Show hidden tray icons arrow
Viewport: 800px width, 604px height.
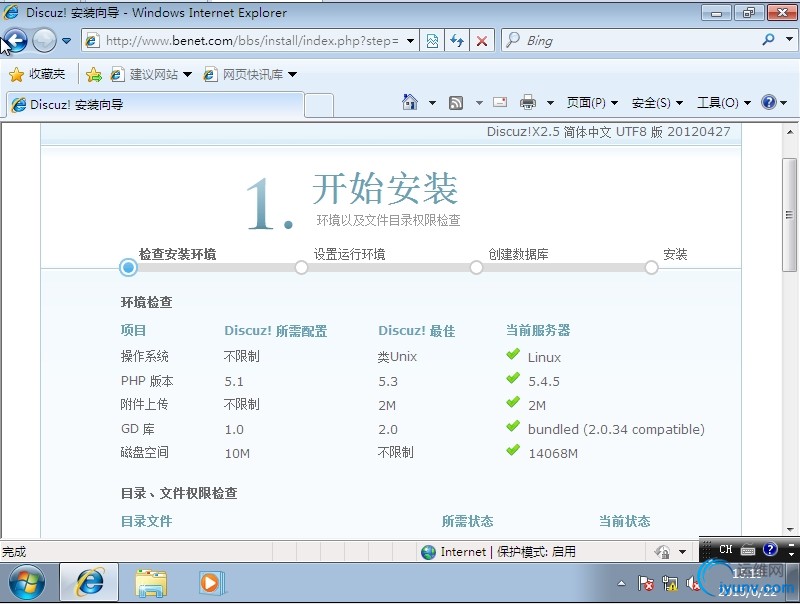point(621,583)
